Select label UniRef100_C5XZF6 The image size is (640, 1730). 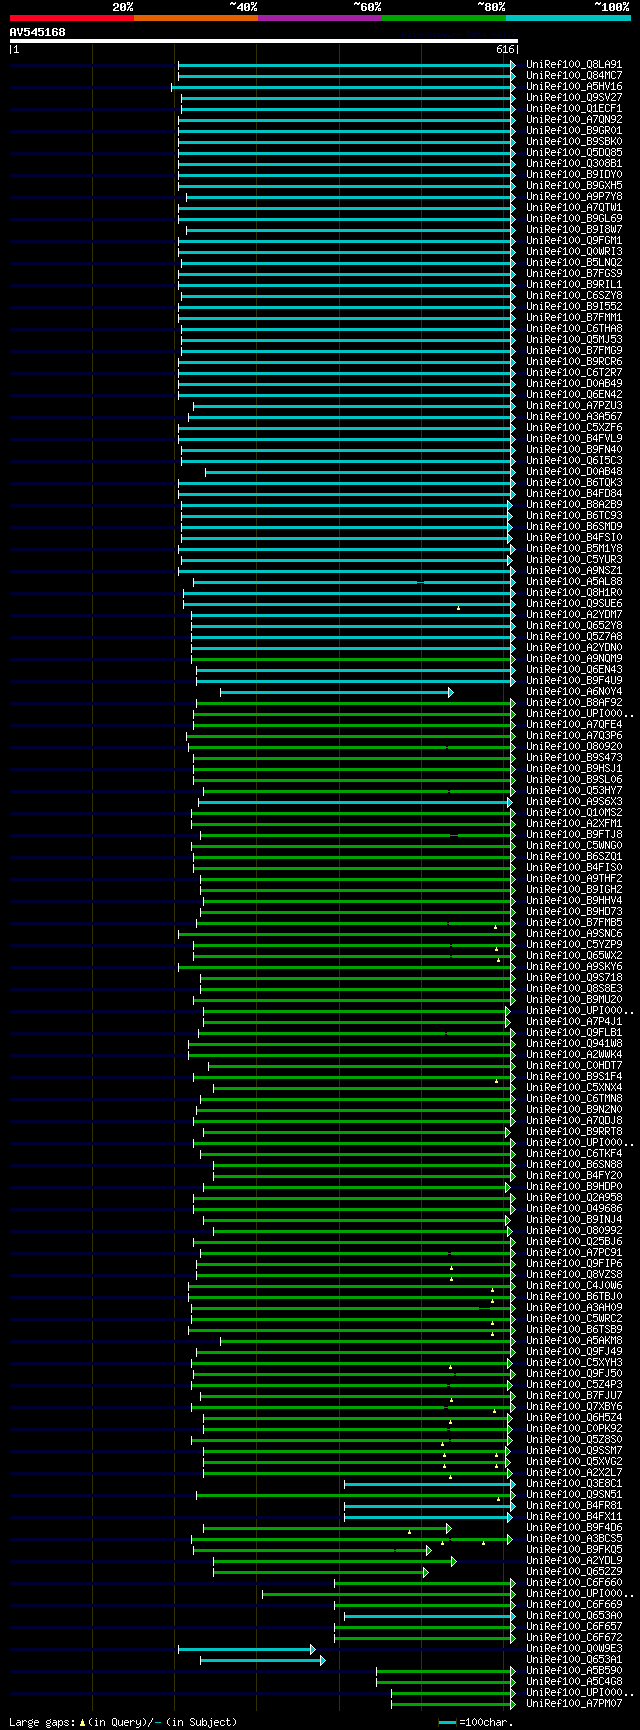coord(574,427)
